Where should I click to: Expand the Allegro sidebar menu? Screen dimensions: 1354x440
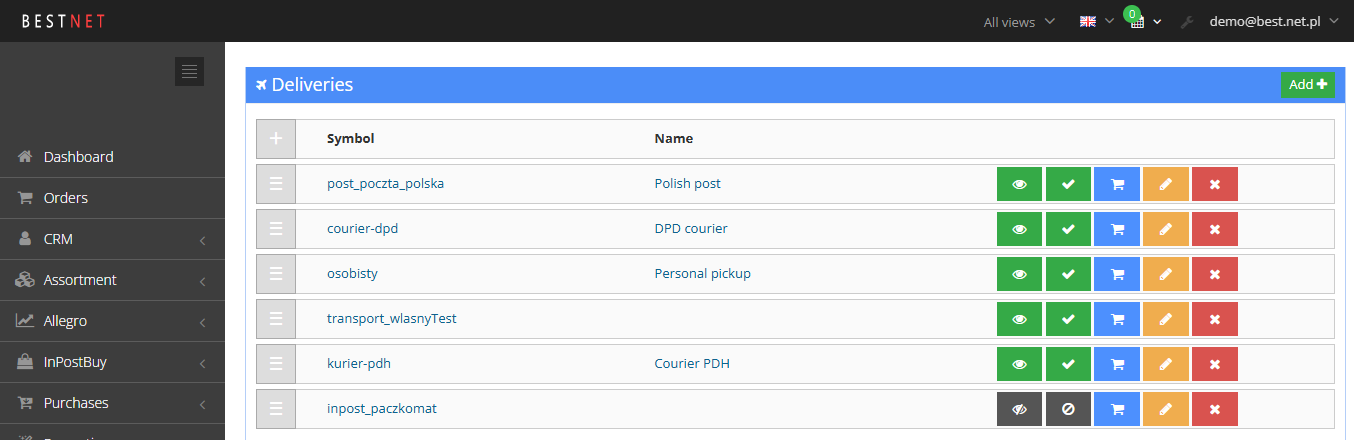click(112, 321)
